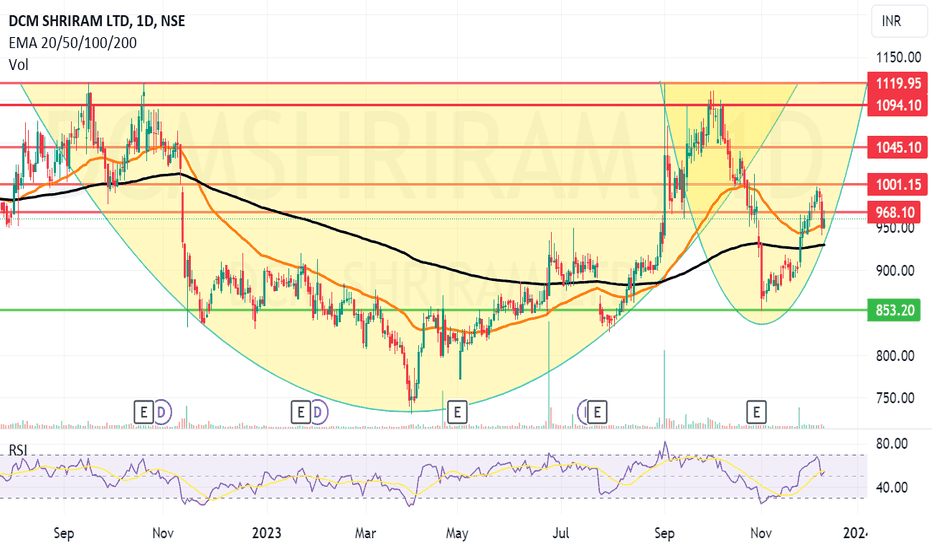This screenshot has height=550, width=932.
Task: Click the DCM SHRIRAM LTD, 1D, NSE title
Action: tap(97, 21)
